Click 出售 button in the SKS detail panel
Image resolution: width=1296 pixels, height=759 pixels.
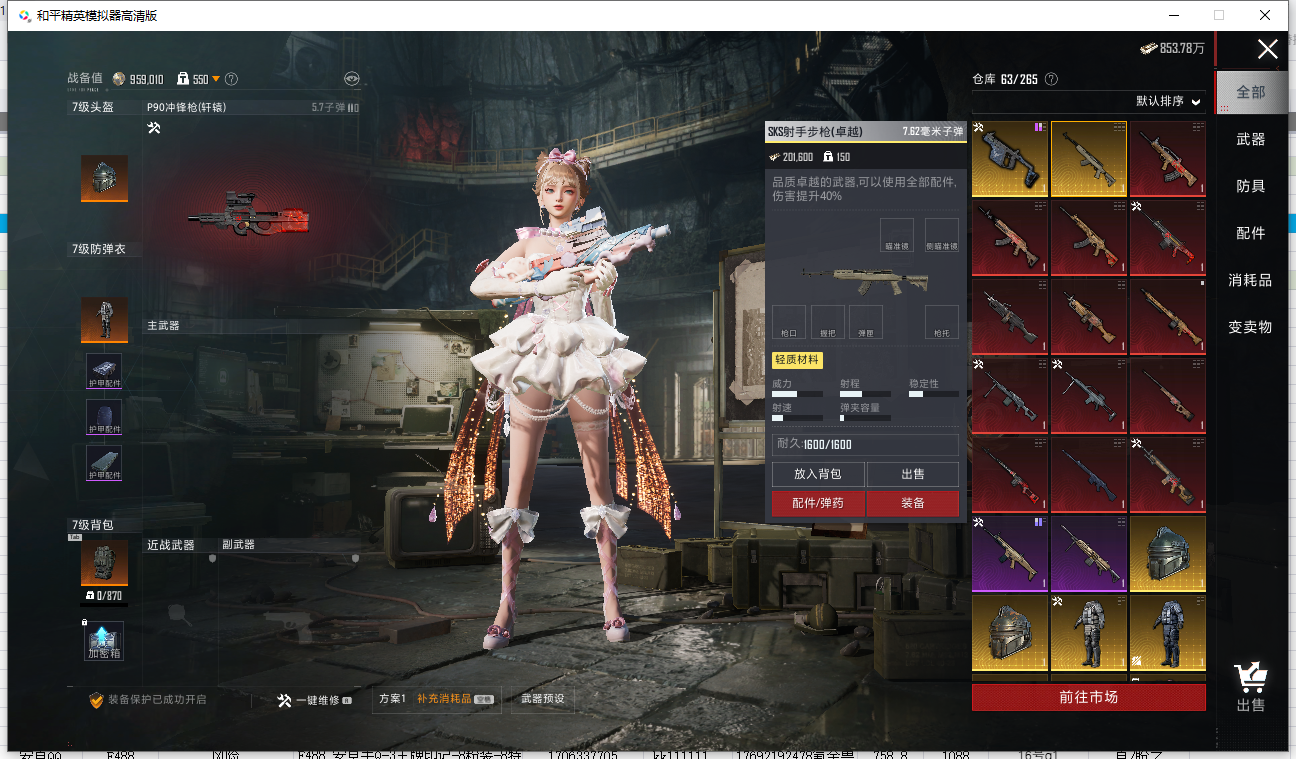pos(913,474)
